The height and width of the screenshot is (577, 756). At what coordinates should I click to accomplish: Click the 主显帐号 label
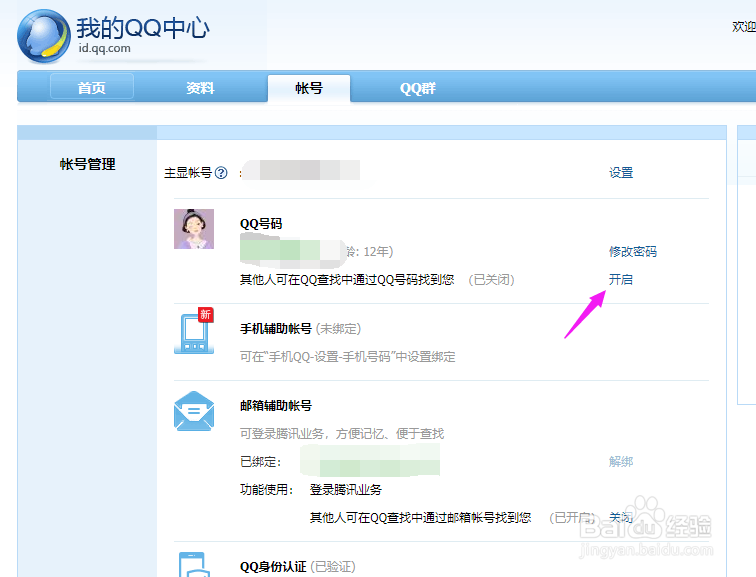[188, 173]
